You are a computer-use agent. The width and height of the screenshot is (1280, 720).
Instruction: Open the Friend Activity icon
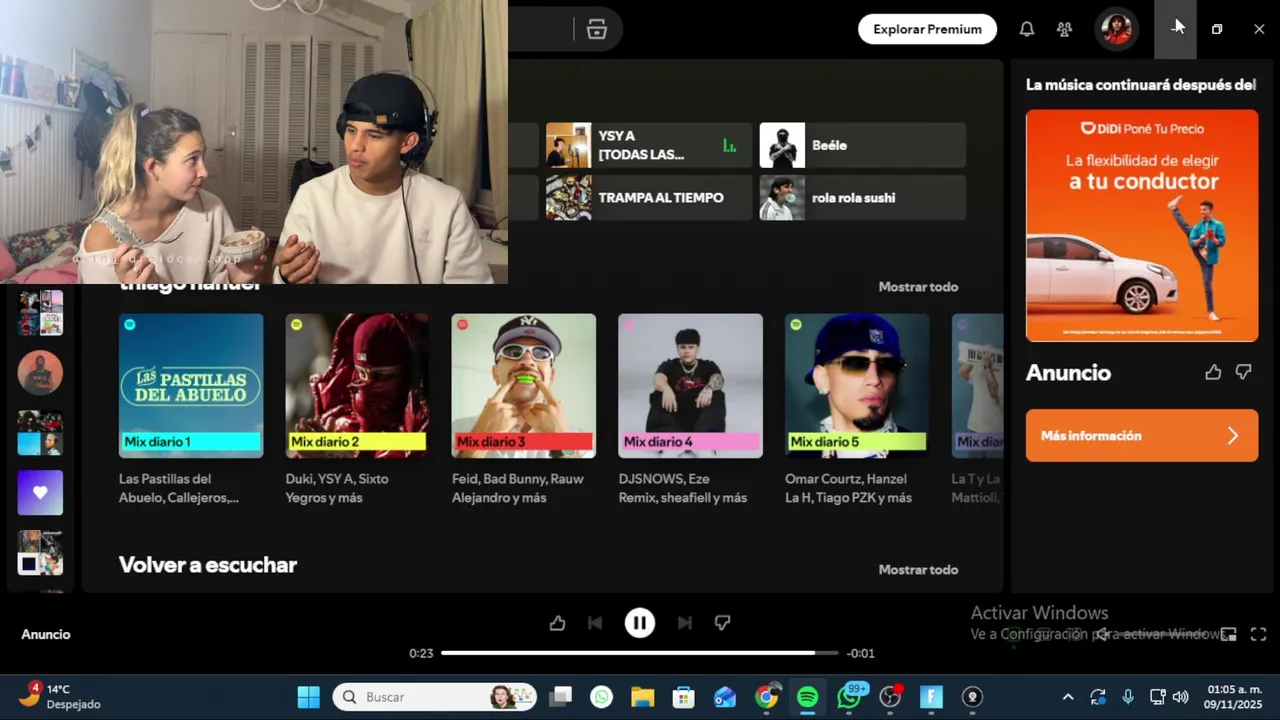click(1065, 29)
